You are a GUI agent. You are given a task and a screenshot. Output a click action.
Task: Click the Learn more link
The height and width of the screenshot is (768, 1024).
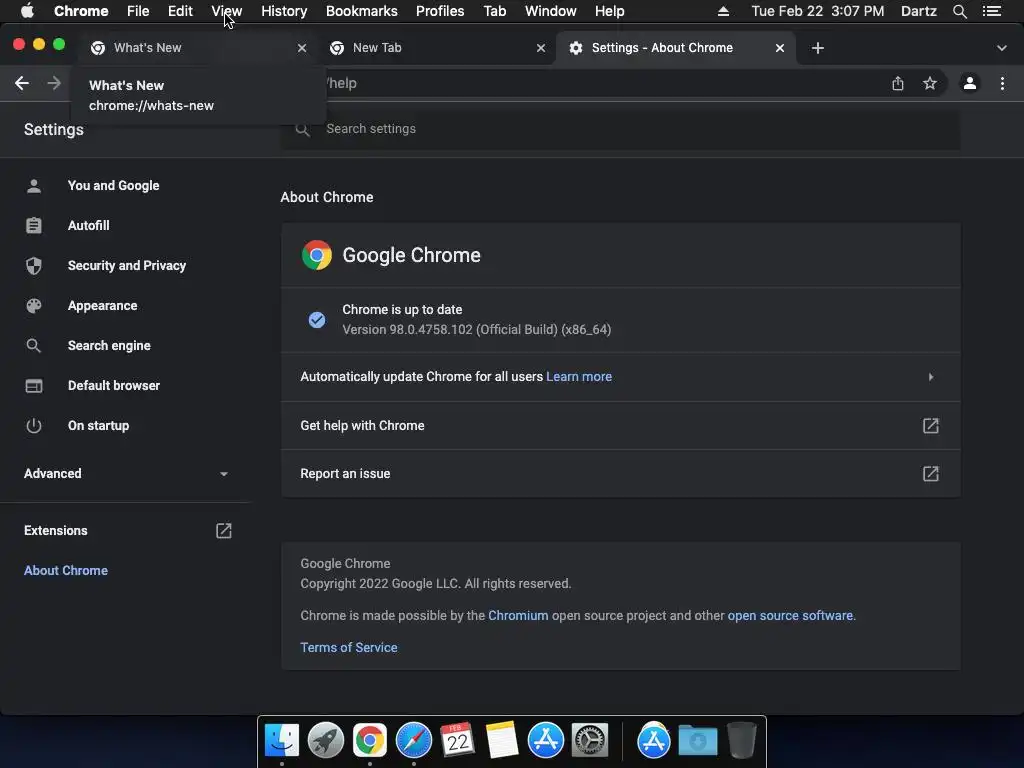click(x=579, y=377)
